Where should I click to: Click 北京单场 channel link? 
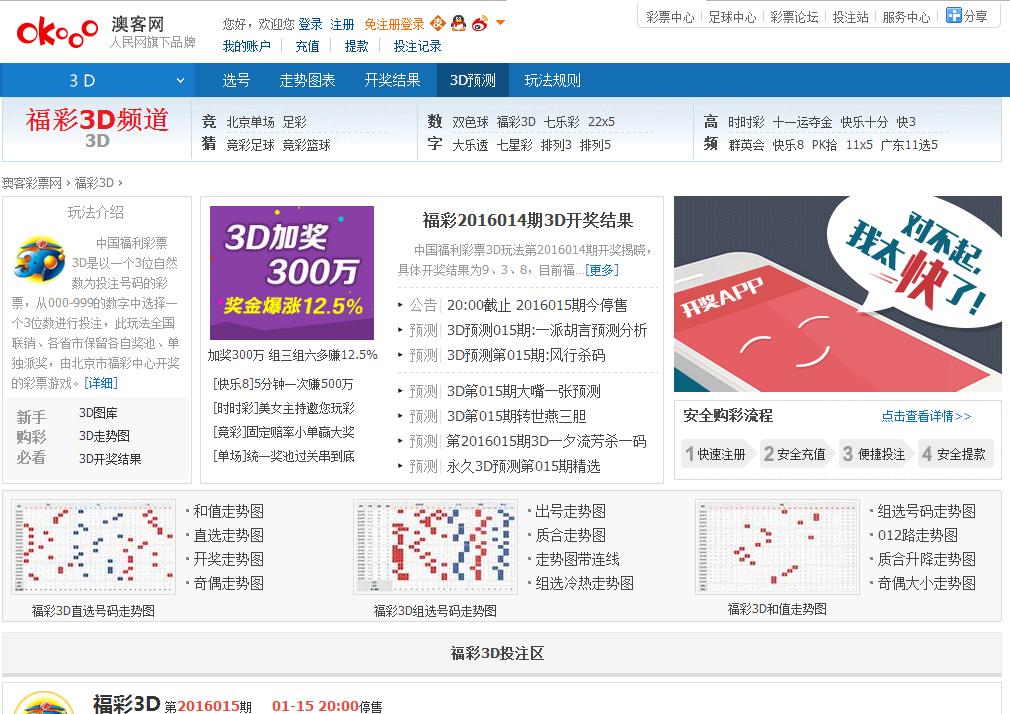coord(250,122)
